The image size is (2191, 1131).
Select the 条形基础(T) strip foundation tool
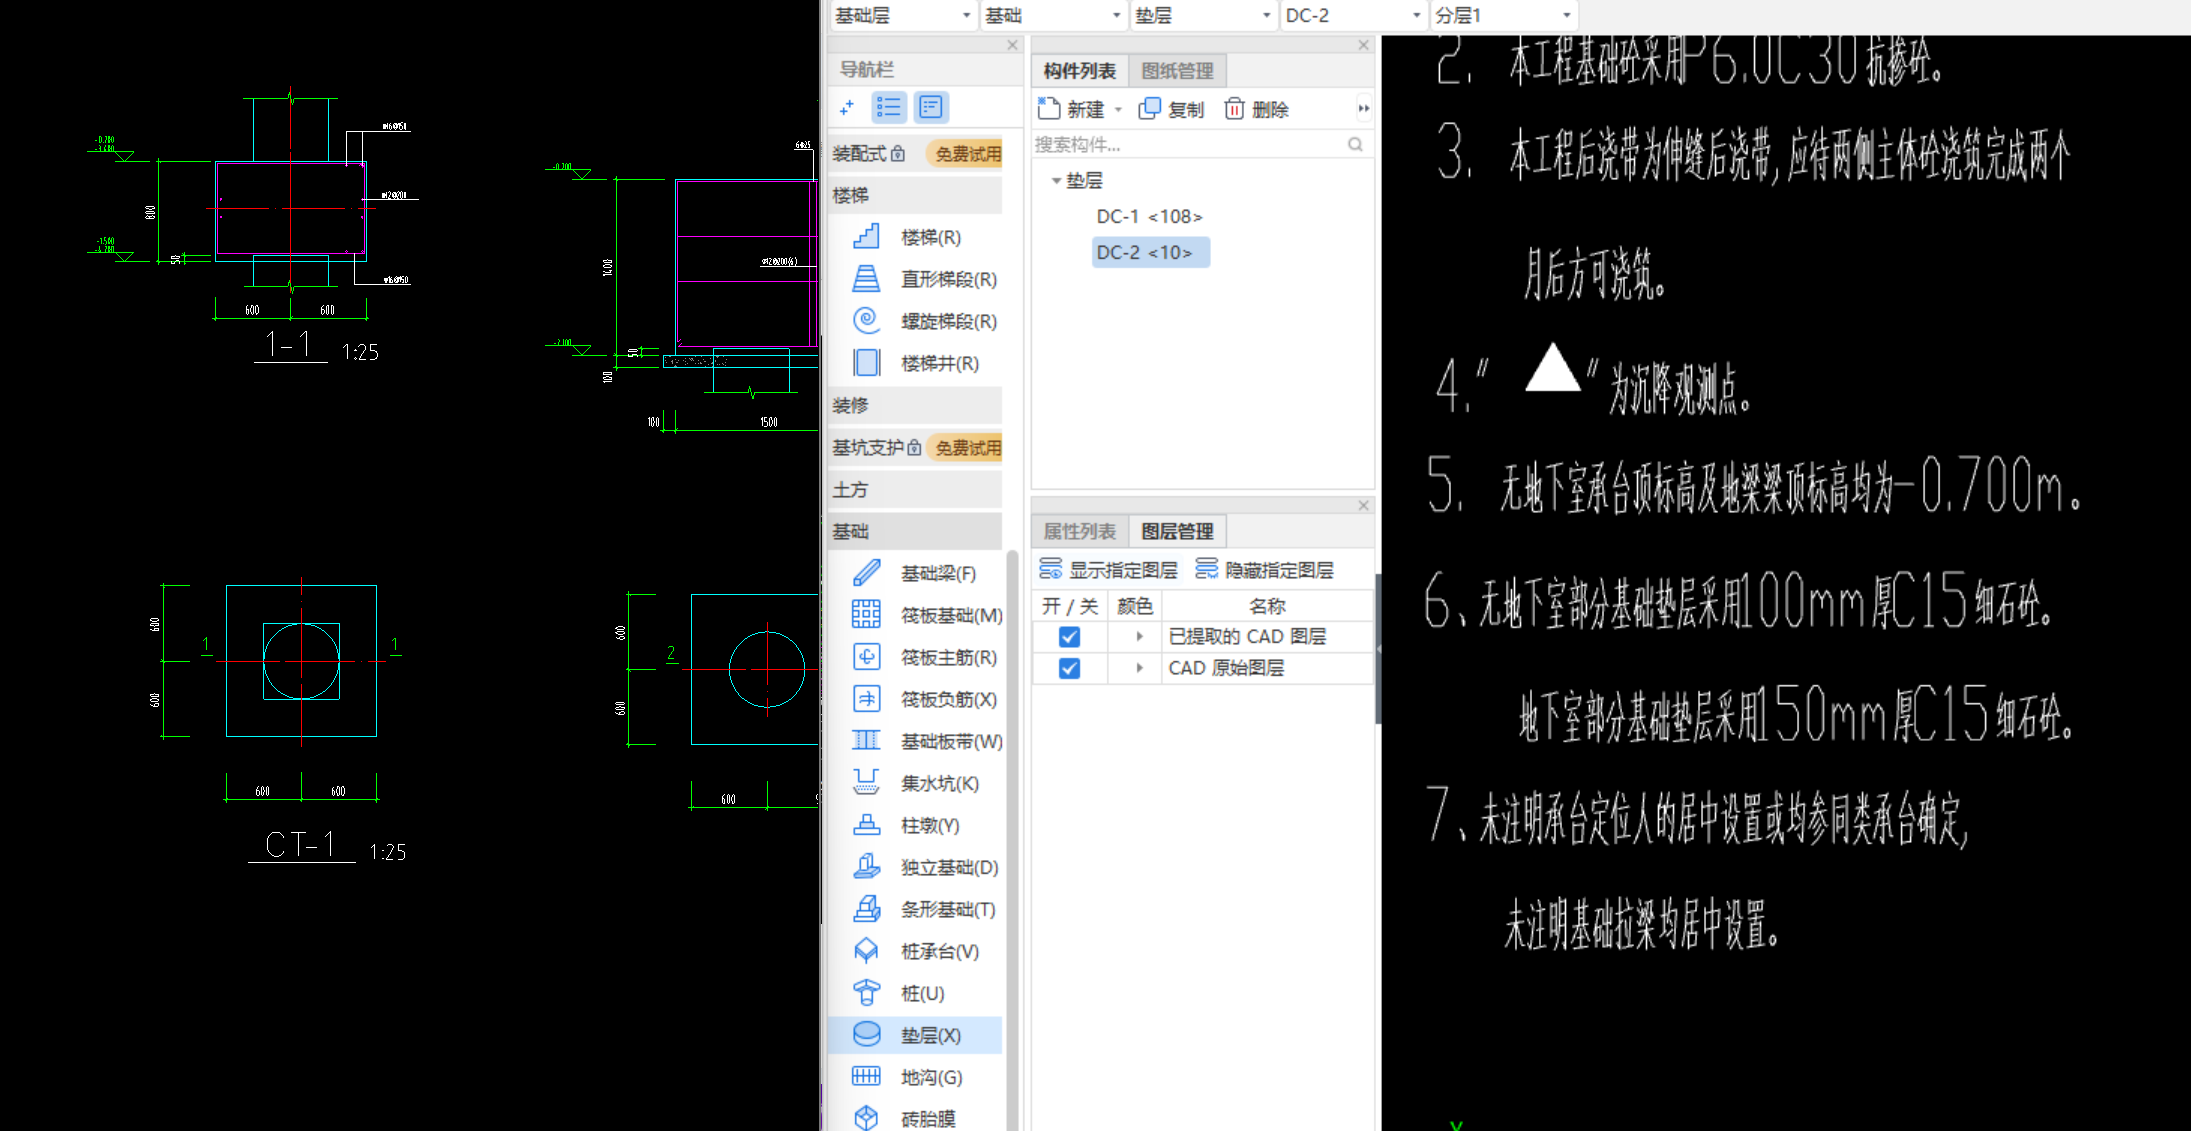[915, 909]
